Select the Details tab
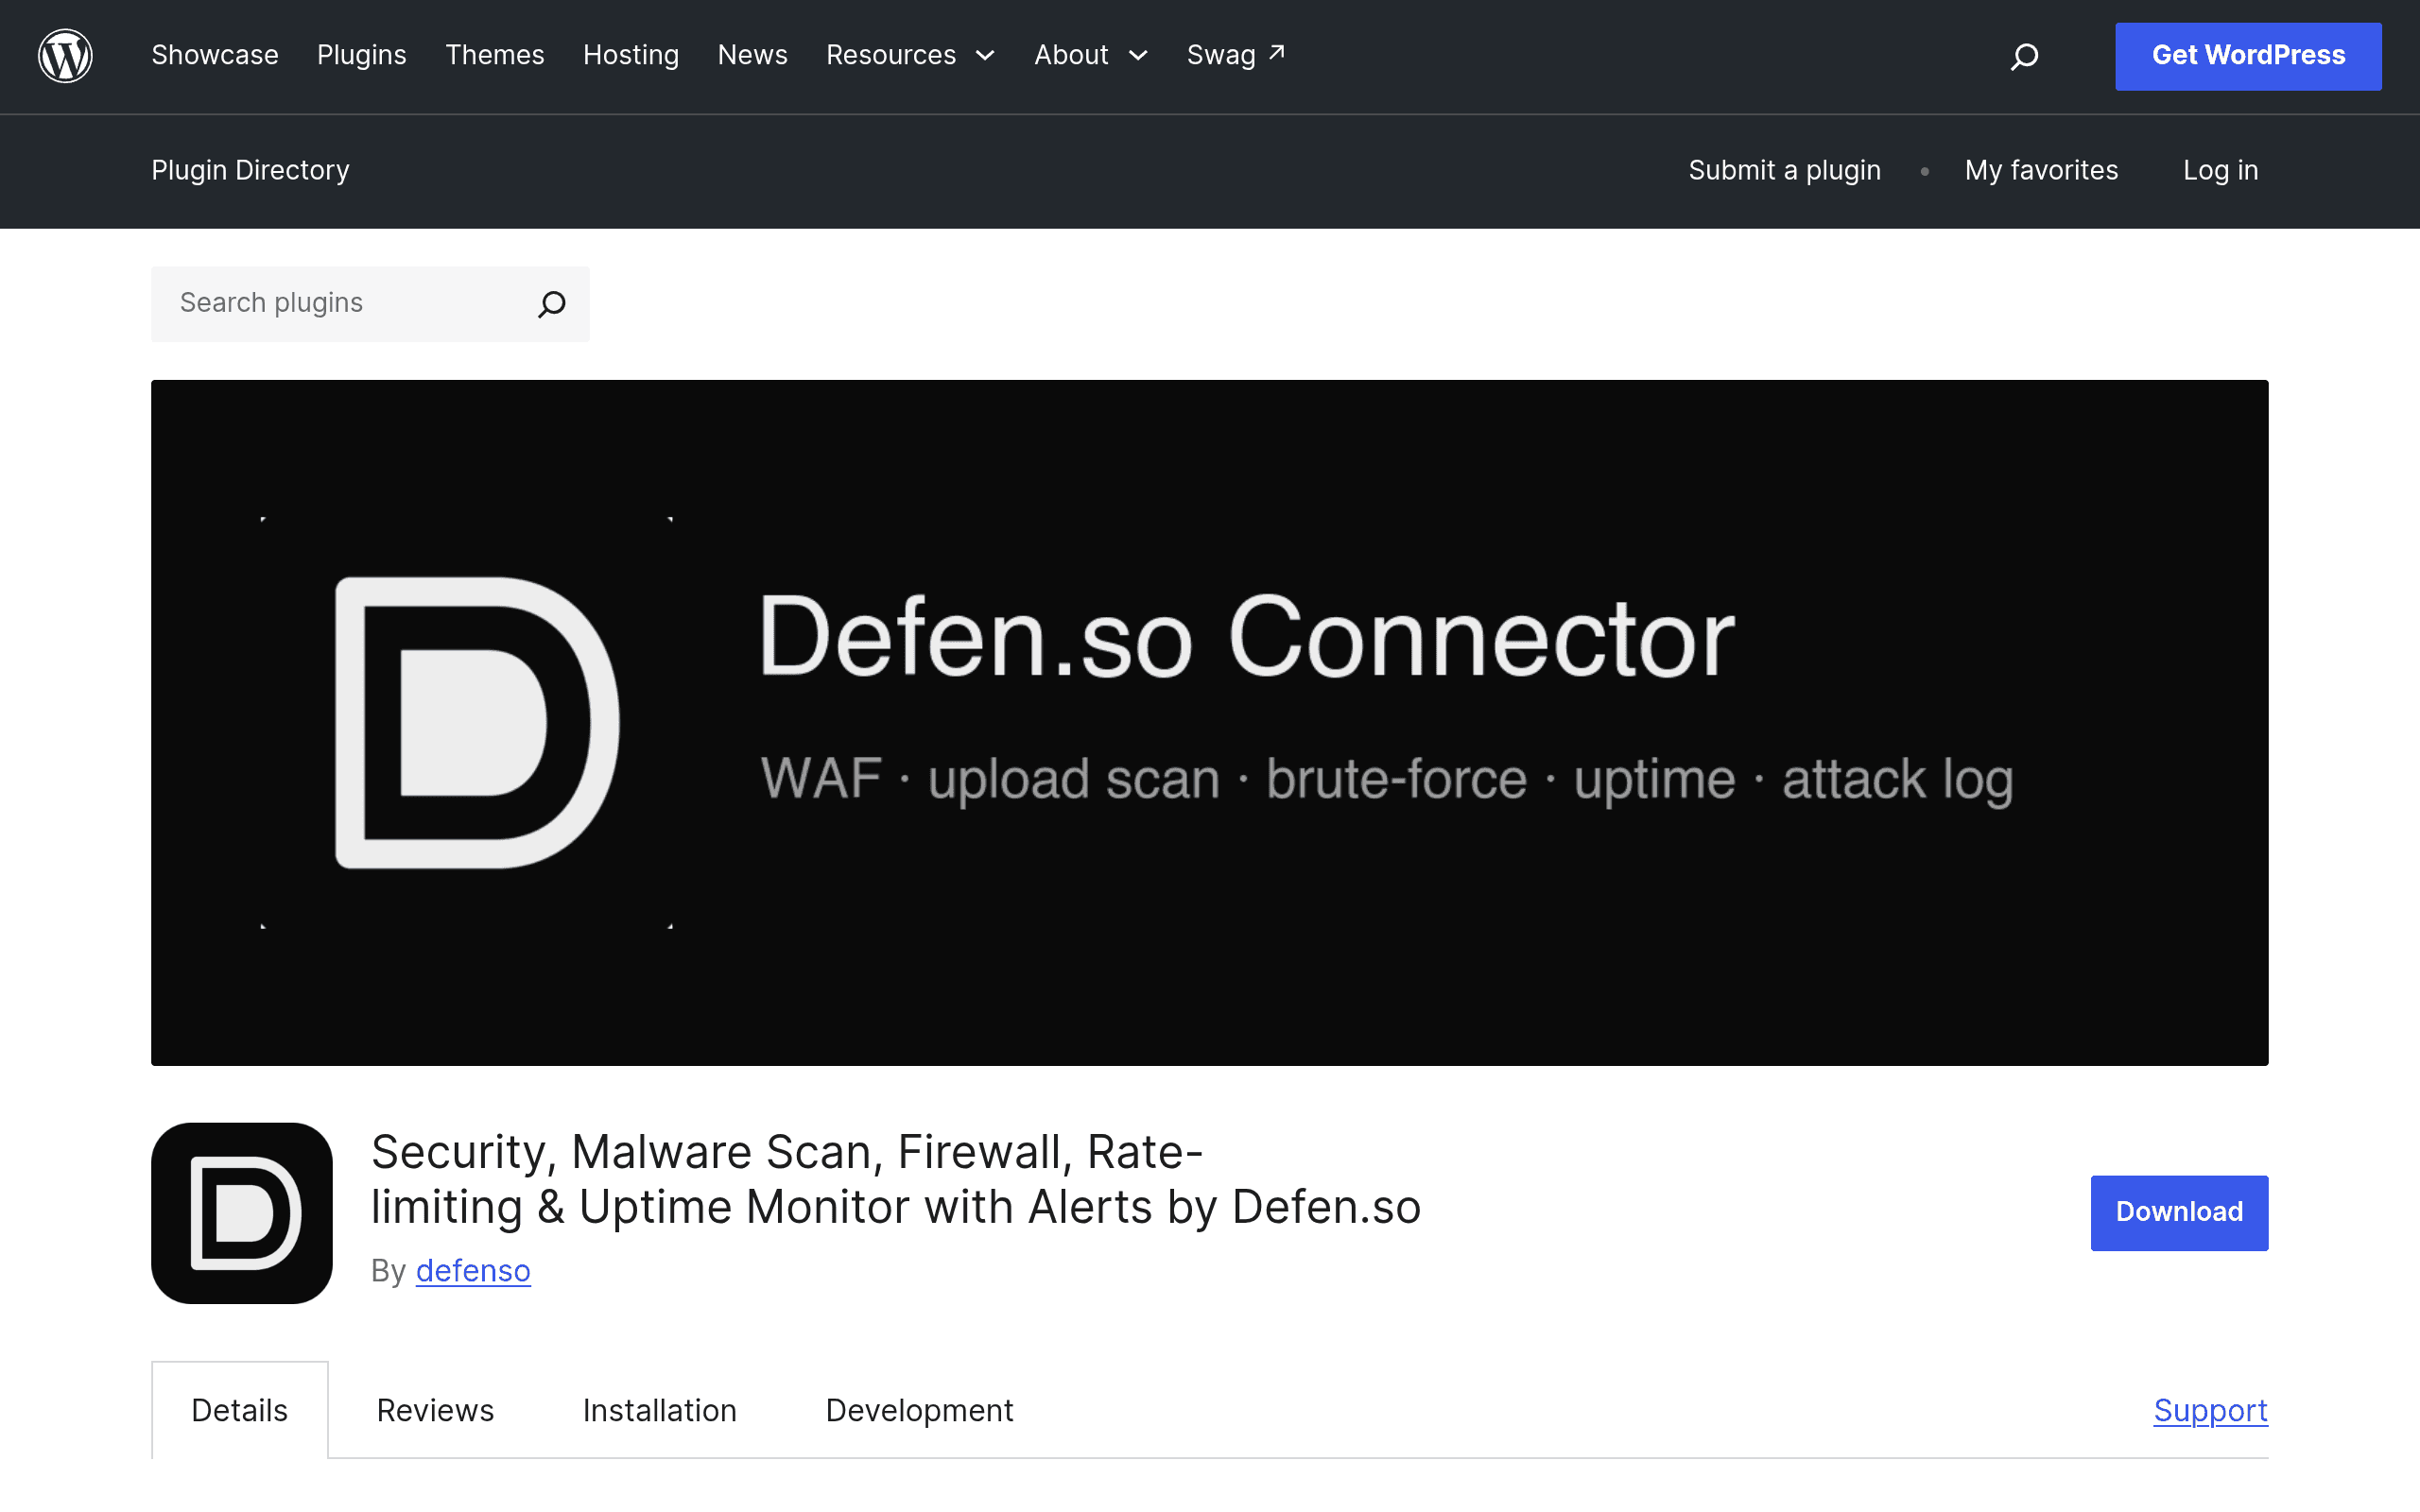The height and width of the screenshot is (1512, 2420). click(240, 1410)
